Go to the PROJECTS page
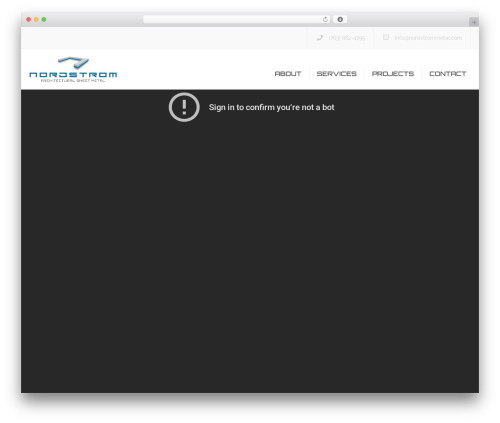Screen dimensions: 500x423 [x=393, y=74]
